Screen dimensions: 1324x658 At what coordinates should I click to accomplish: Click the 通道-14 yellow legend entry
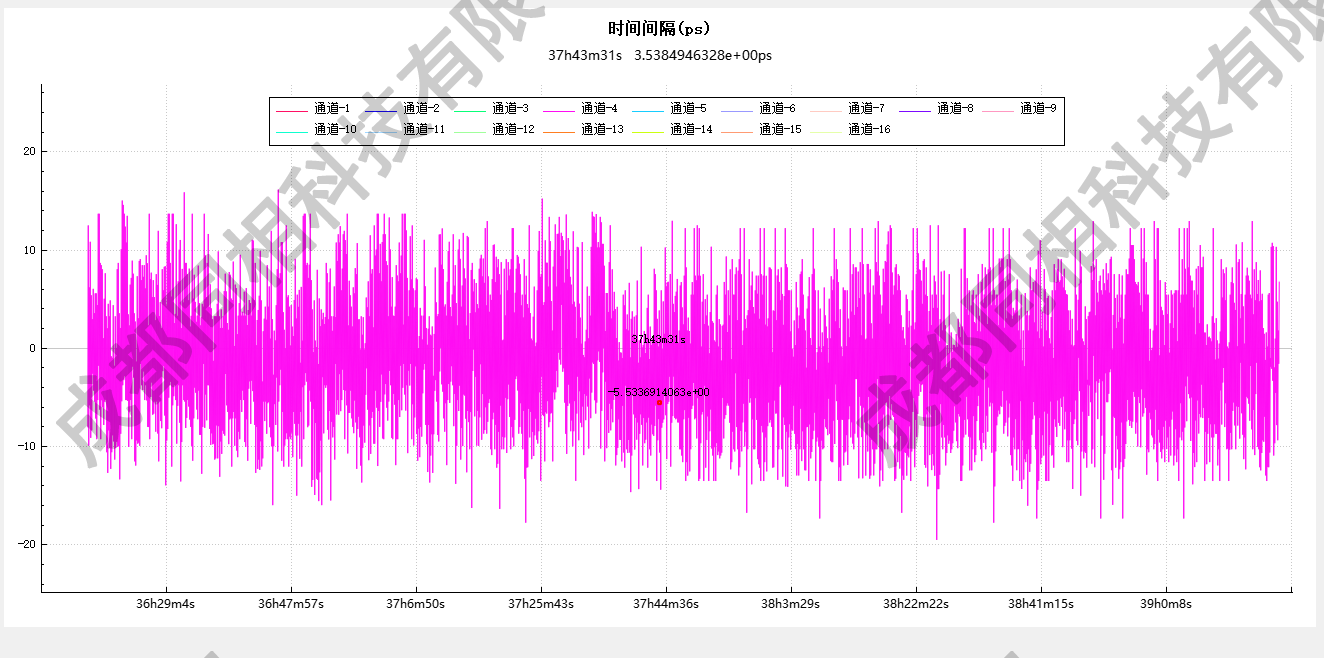click(x=690, y=129)
